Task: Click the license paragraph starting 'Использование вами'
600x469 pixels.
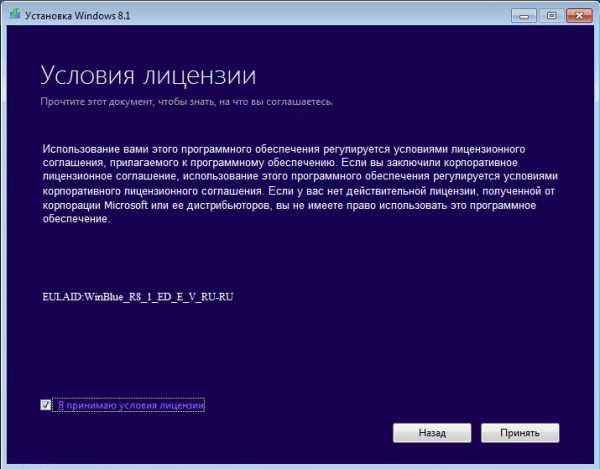Action: click(x=300, y=184)
